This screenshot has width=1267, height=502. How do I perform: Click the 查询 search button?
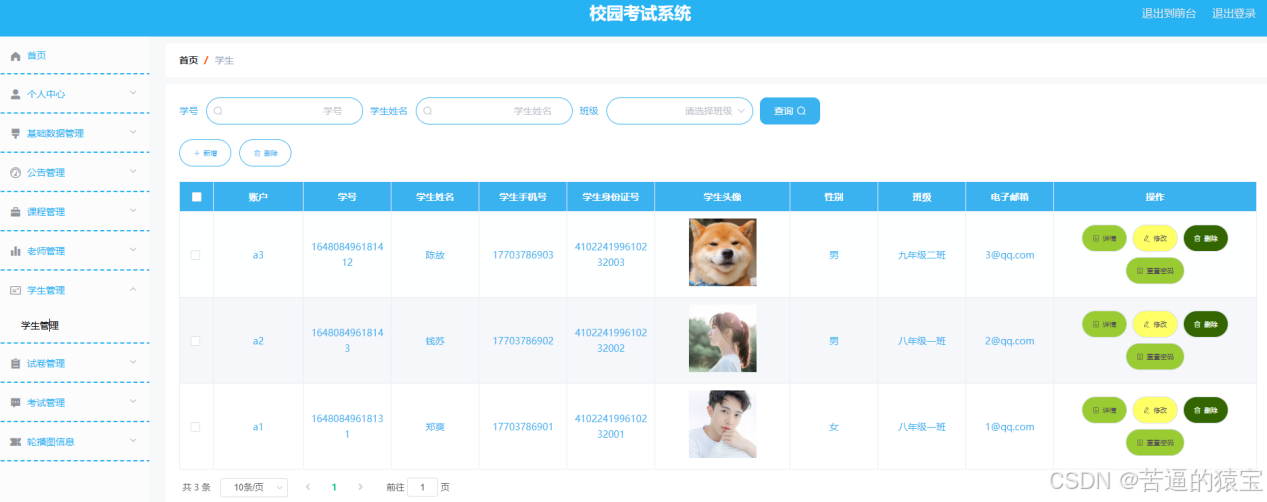tap(790, 111)
